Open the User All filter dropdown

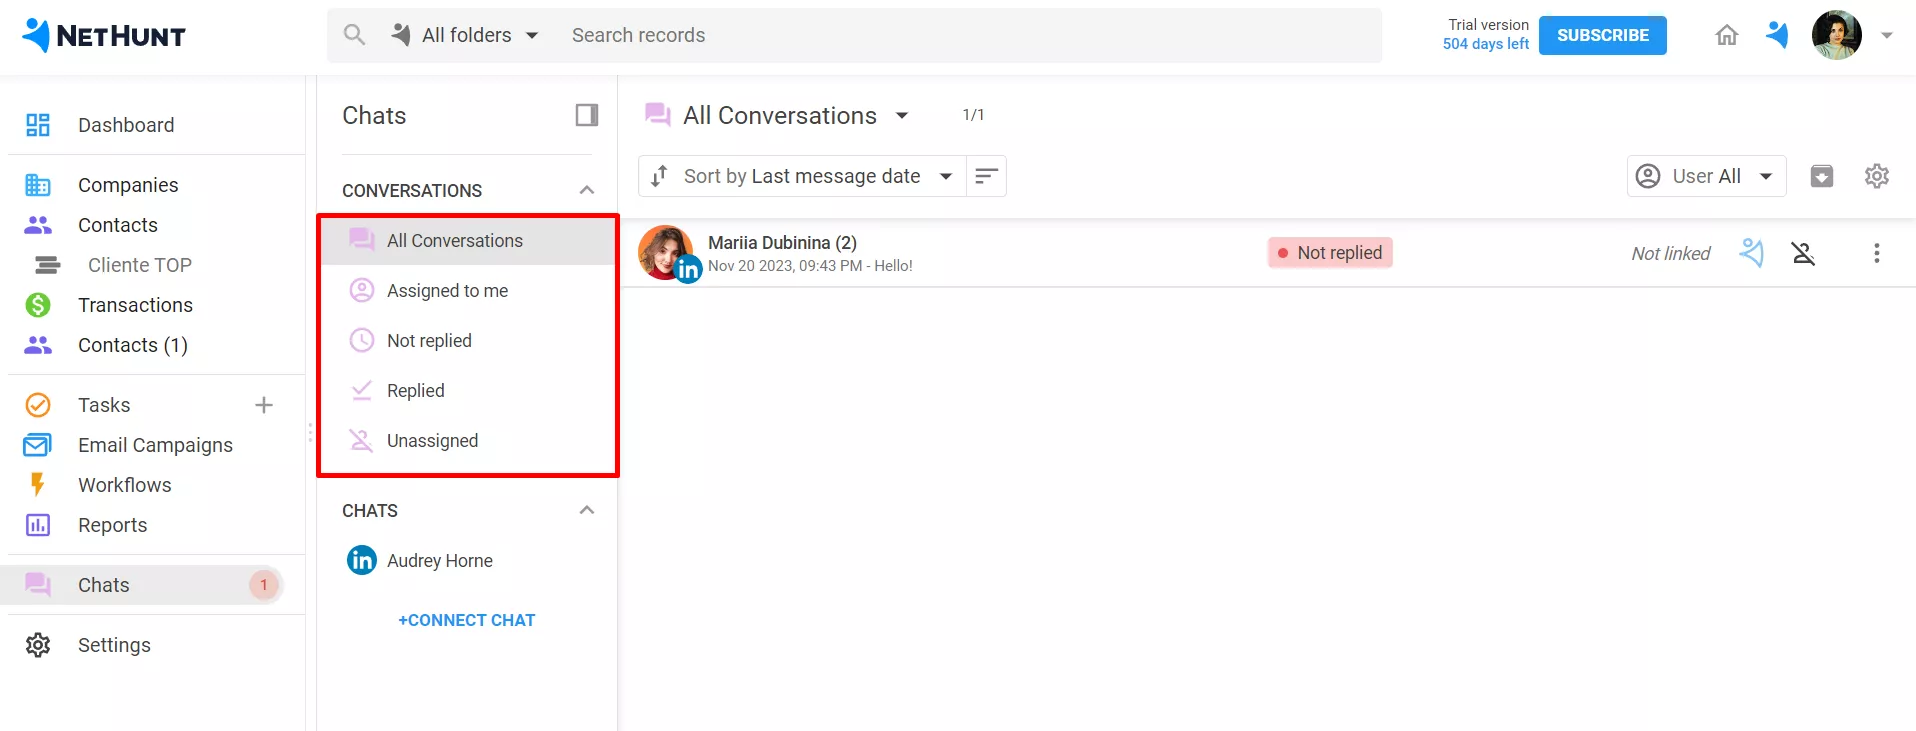(1706, 176)
